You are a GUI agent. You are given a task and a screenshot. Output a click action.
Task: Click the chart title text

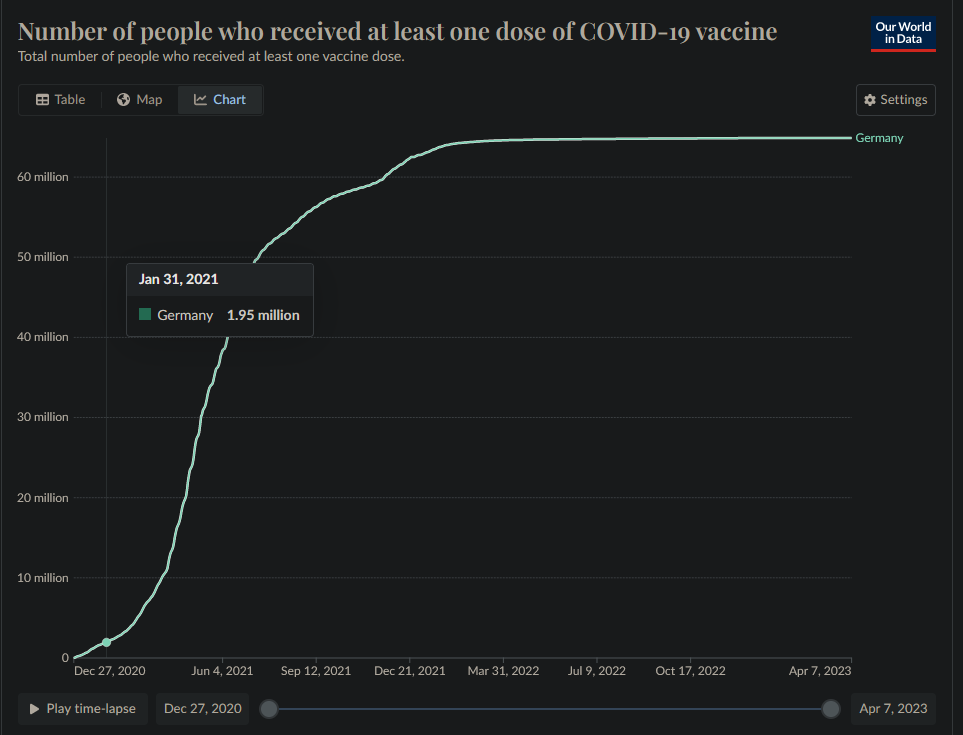point(397,31)
